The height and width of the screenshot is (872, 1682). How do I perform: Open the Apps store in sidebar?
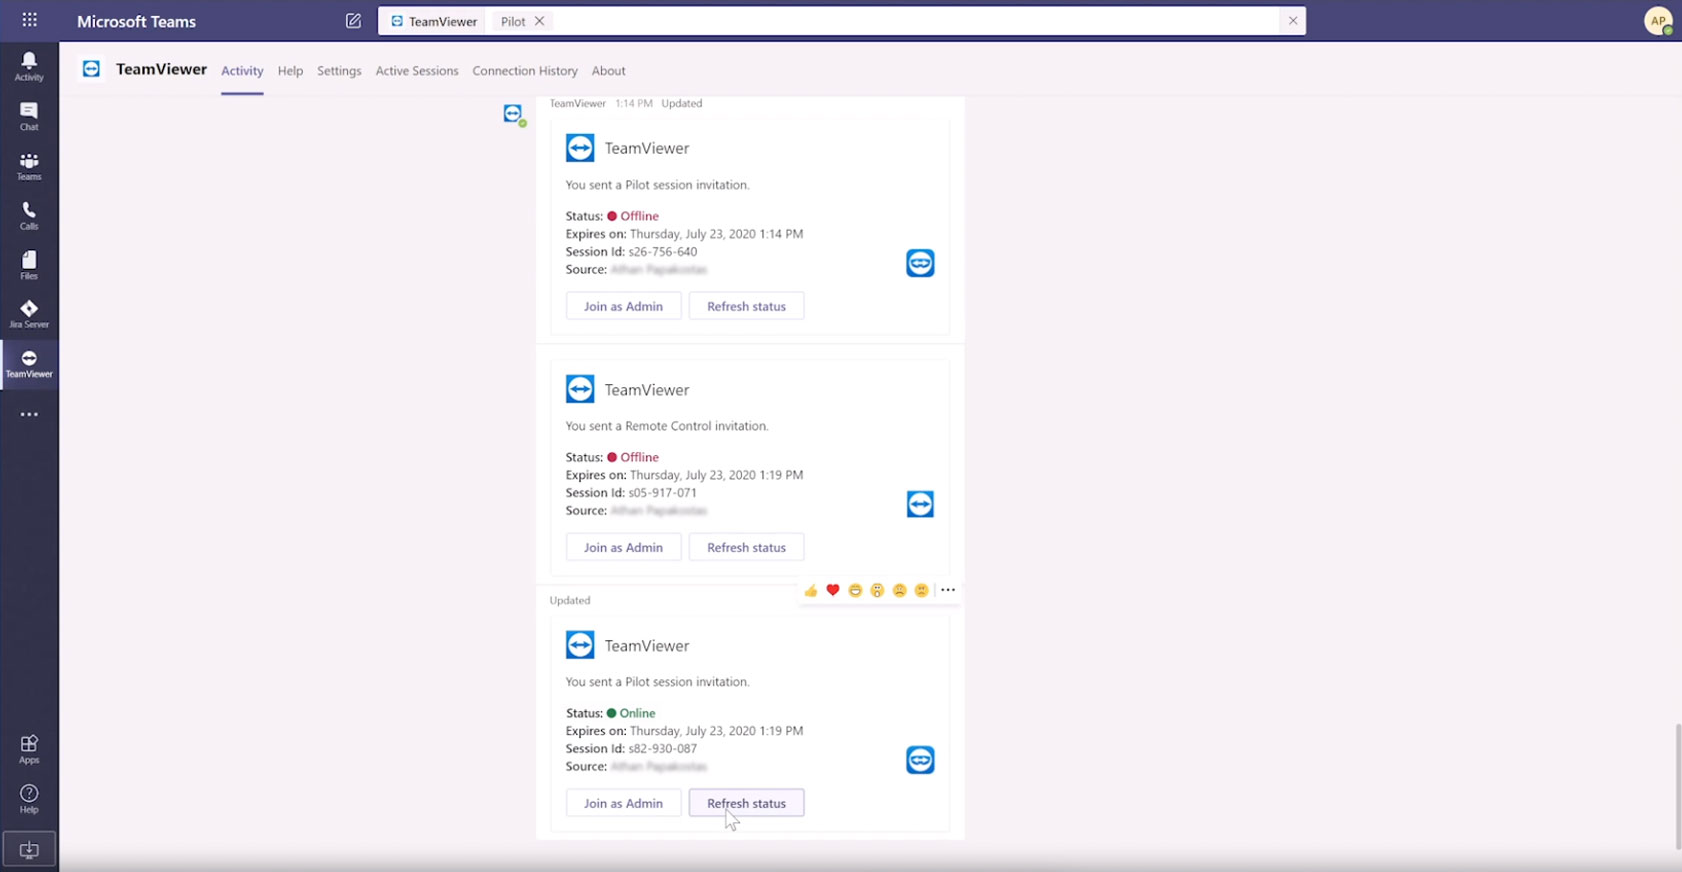29,749
